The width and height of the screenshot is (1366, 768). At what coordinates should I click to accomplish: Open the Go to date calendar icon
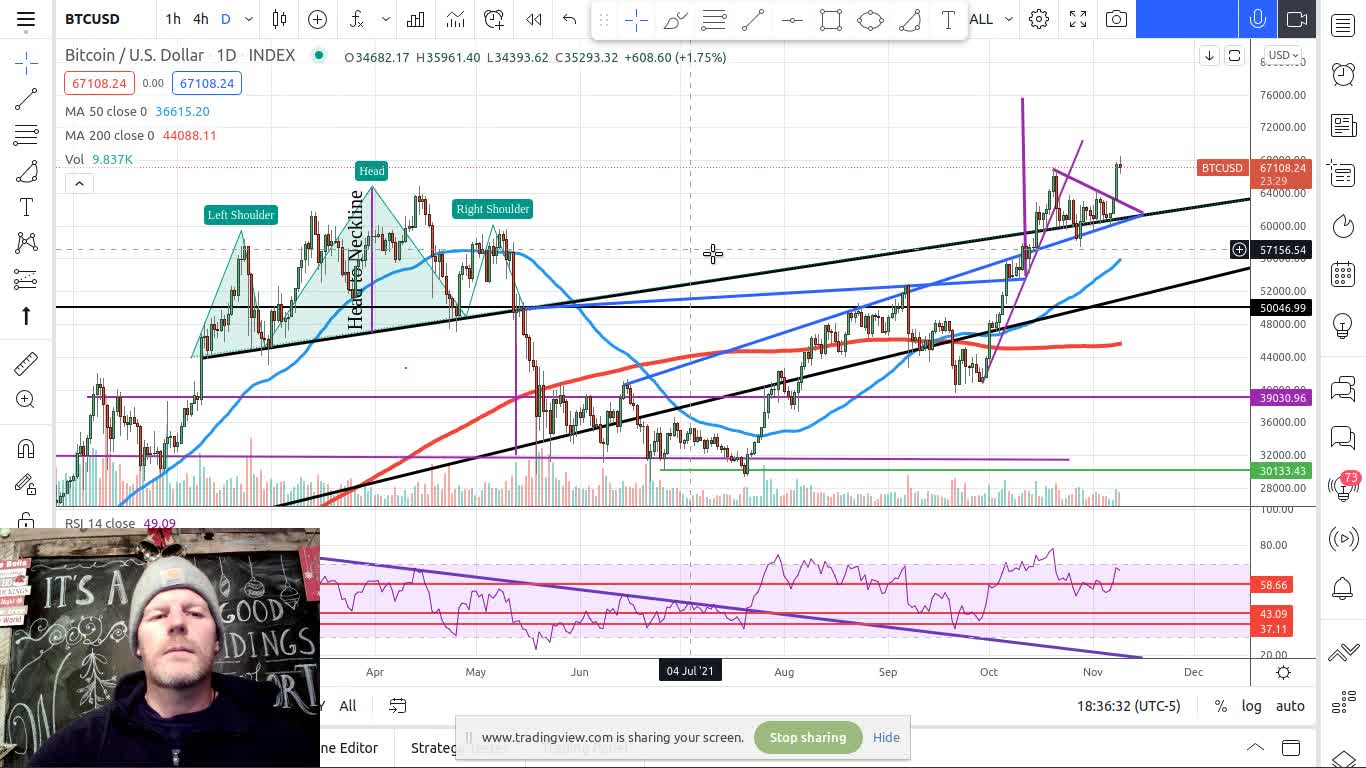[397, 706]
